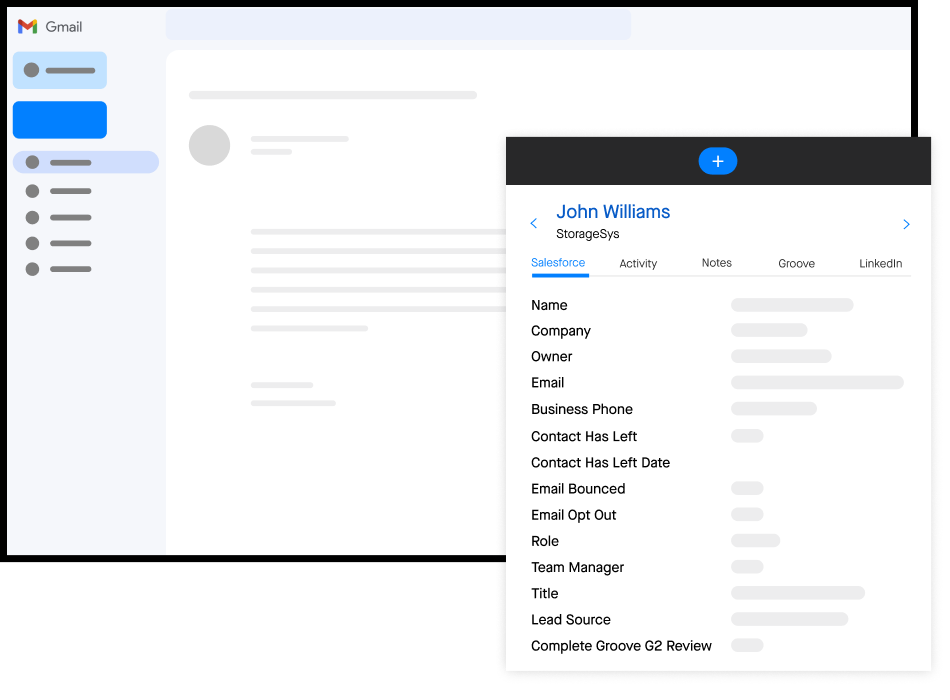Viewport: 950px width, 700px height.
Task: Toggle the Email Bounced value
Action: click(747, 488)
